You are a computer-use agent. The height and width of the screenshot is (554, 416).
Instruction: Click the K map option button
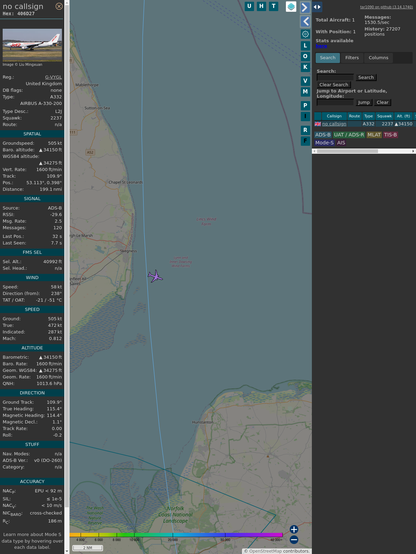pyautogui.click(x=305, y=67)
